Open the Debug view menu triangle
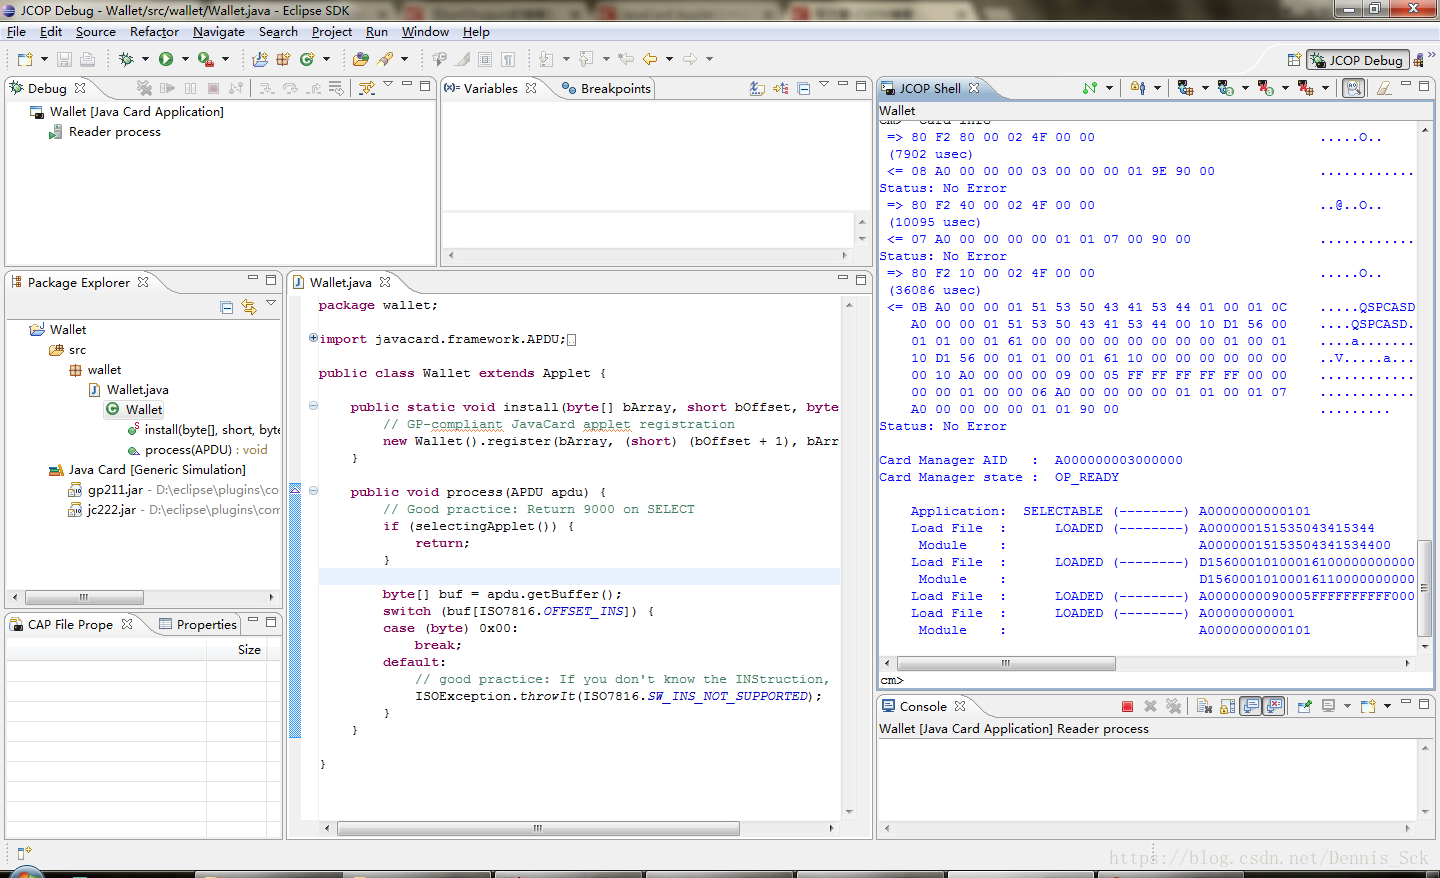Image resolution: width=1440 pixels, height=878 pixels. pos(388,85)
